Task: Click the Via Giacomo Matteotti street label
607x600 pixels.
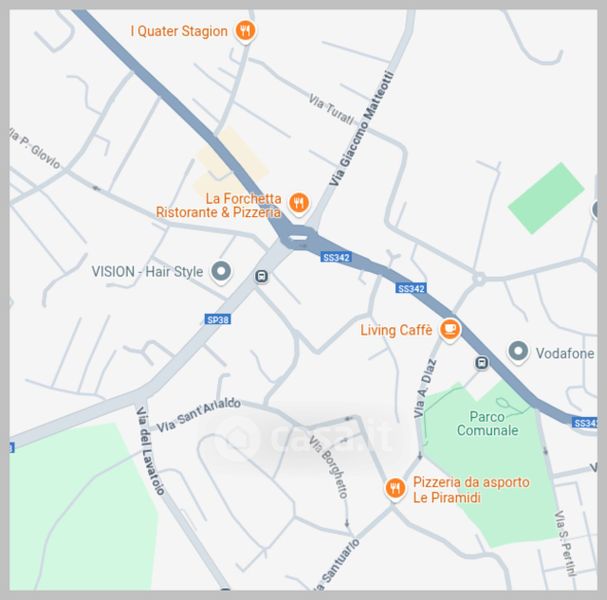Action: (362, 129)
